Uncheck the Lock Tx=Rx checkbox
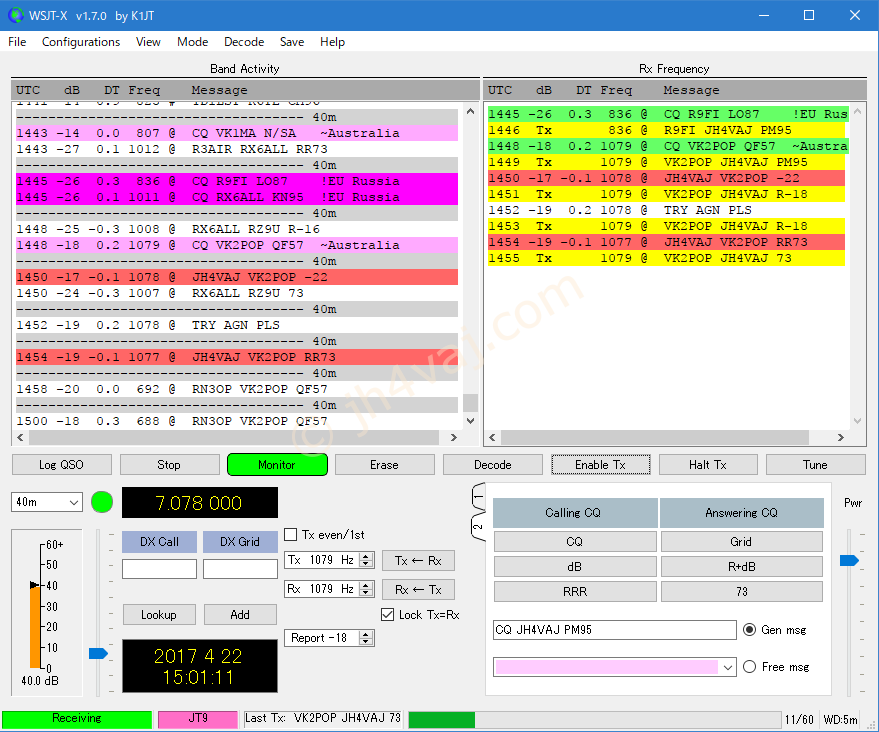 [x=387, y=615]
